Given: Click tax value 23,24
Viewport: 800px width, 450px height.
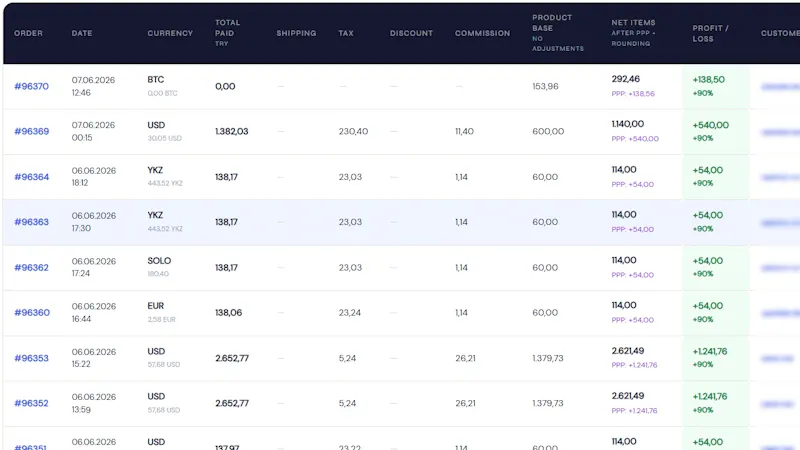Looking at the screenshot, I should pyautogui.click(x=349, y=312).
